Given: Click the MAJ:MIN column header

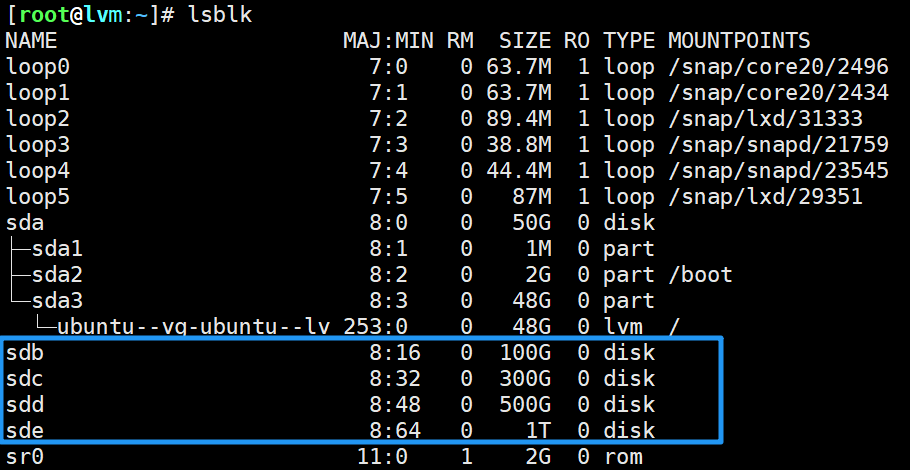Looking at the screenshot, I should [x=387, y=41].
